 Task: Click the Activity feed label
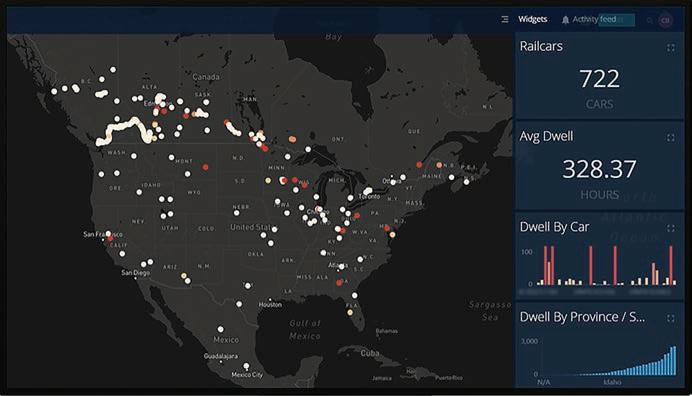(x=594, y=19)
